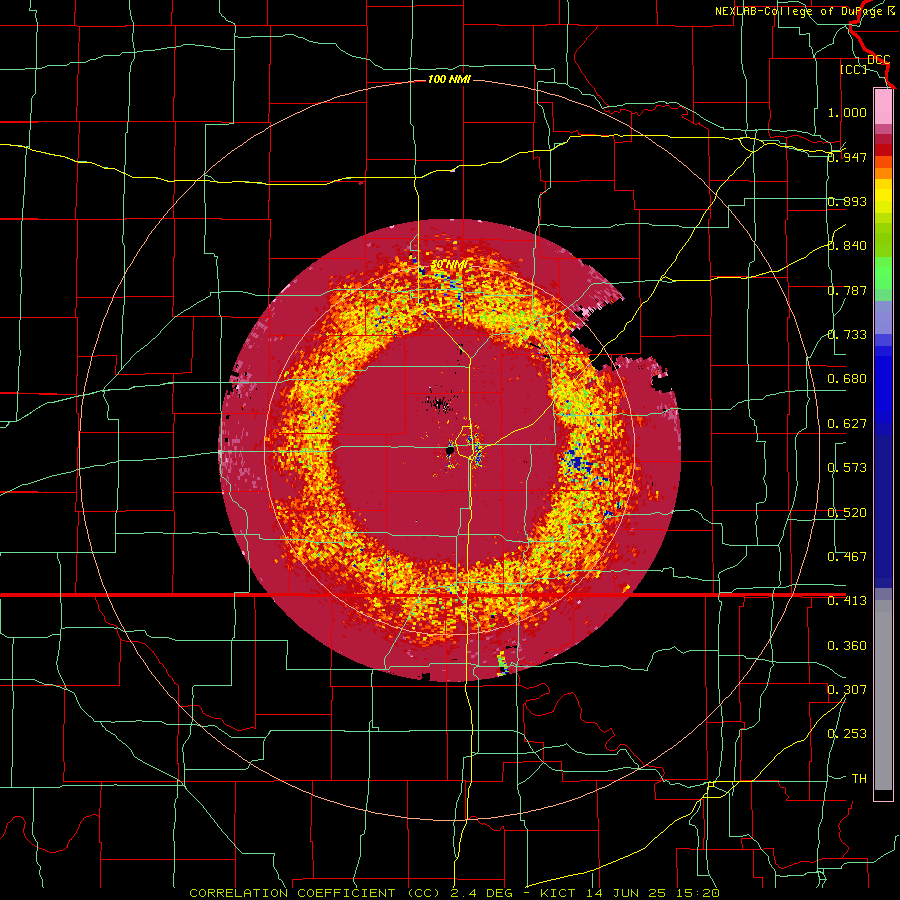Select the 0.413 scale value
This screenshot has height=900, width=900.
click(x=847, y=600)
